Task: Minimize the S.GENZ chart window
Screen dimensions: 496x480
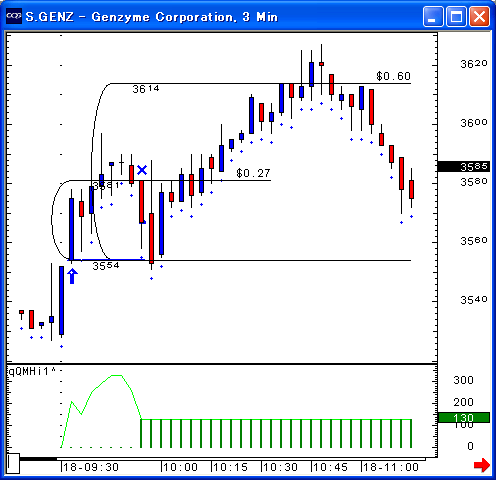Action: (x=433, y=16)
